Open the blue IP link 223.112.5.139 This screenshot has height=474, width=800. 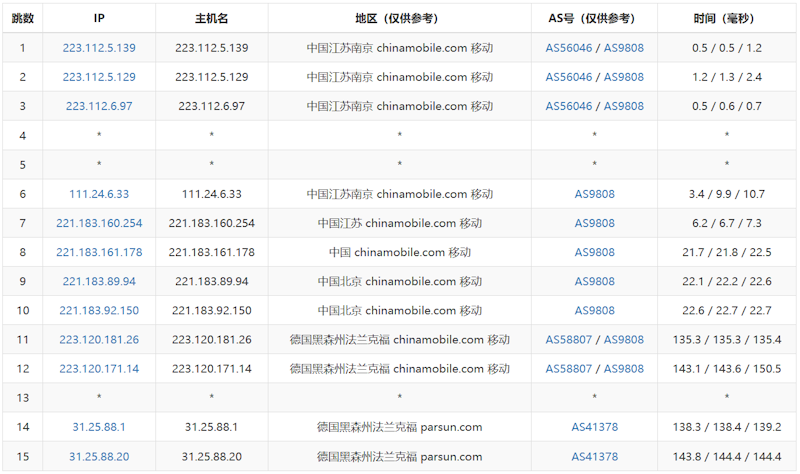click(99, 48)
